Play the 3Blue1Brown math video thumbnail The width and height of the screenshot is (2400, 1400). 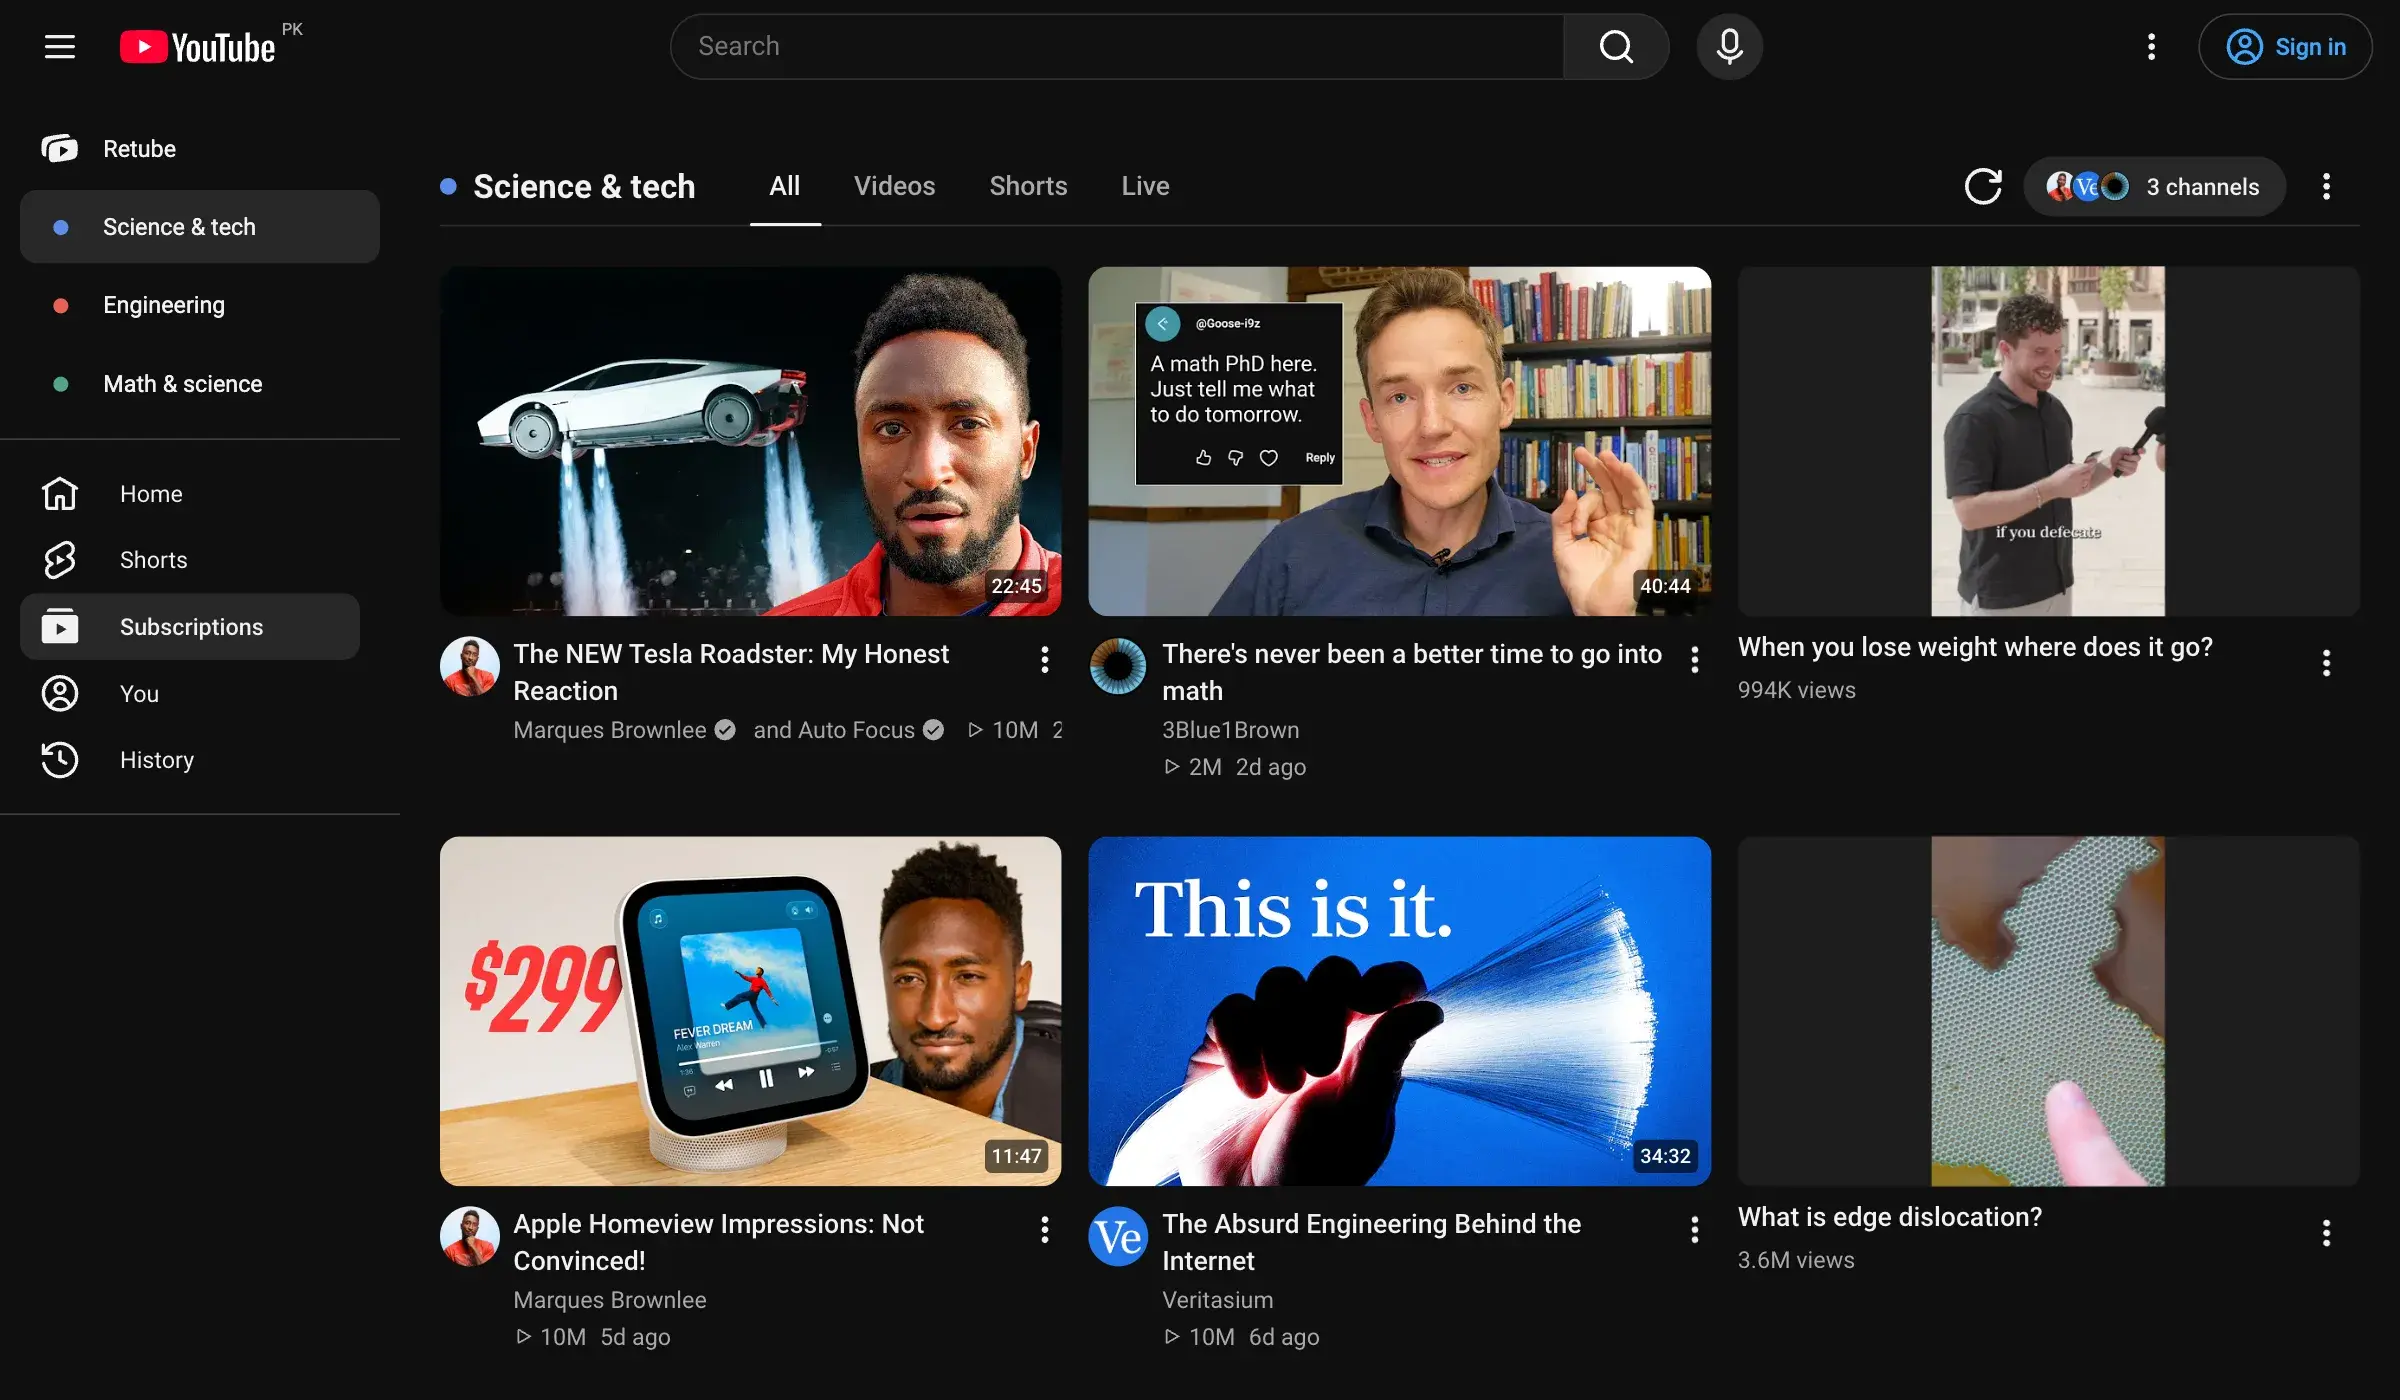pos(1399,441)
